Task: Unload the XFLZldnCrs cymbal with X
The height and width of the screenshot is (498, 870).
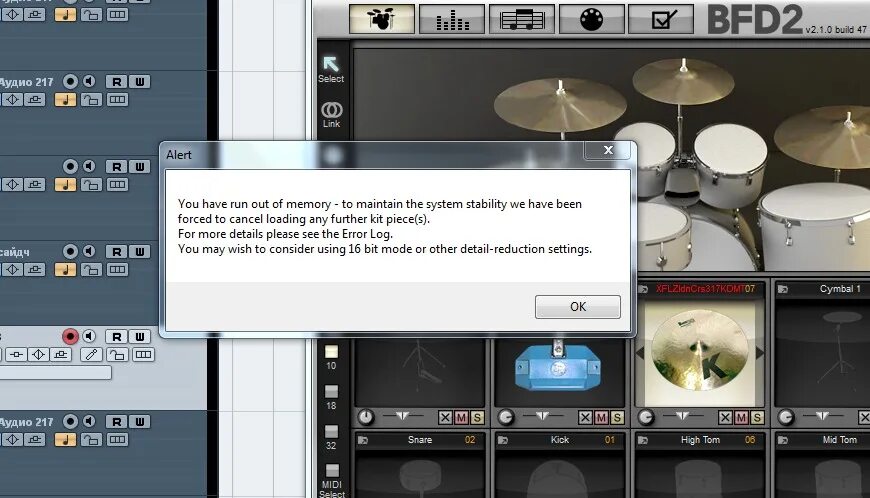Action: pos(725,418)
